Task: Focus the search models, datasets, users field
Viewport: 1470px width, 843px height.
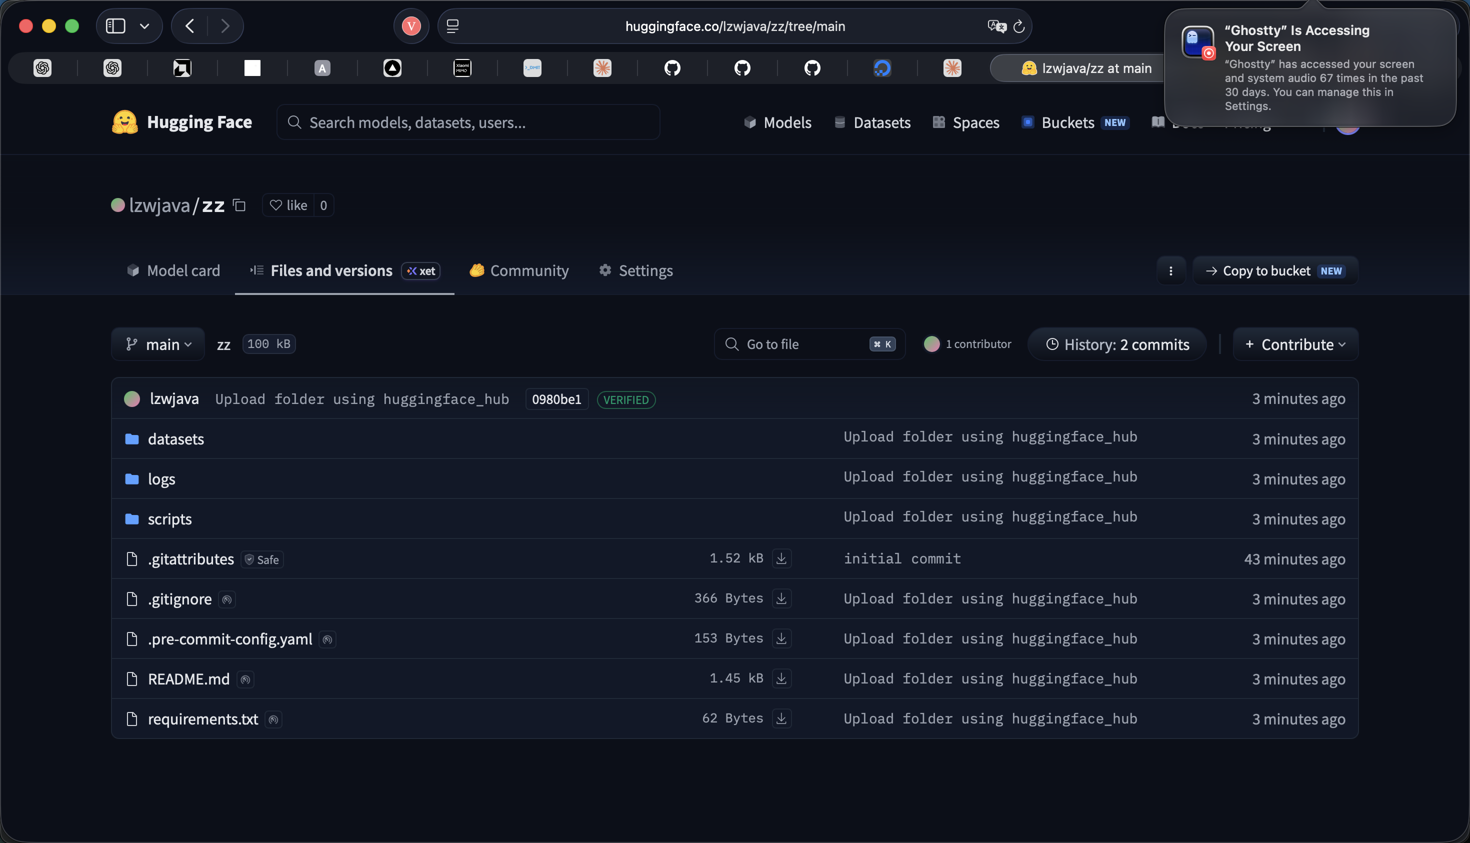Action: coord(468,122)
